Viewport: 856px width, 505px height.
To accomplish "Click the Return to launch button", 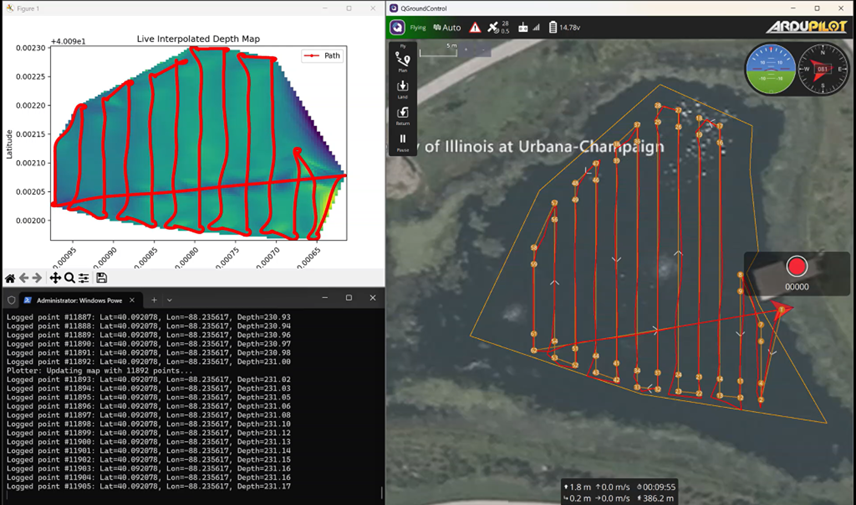I will (x=402, y=115).
